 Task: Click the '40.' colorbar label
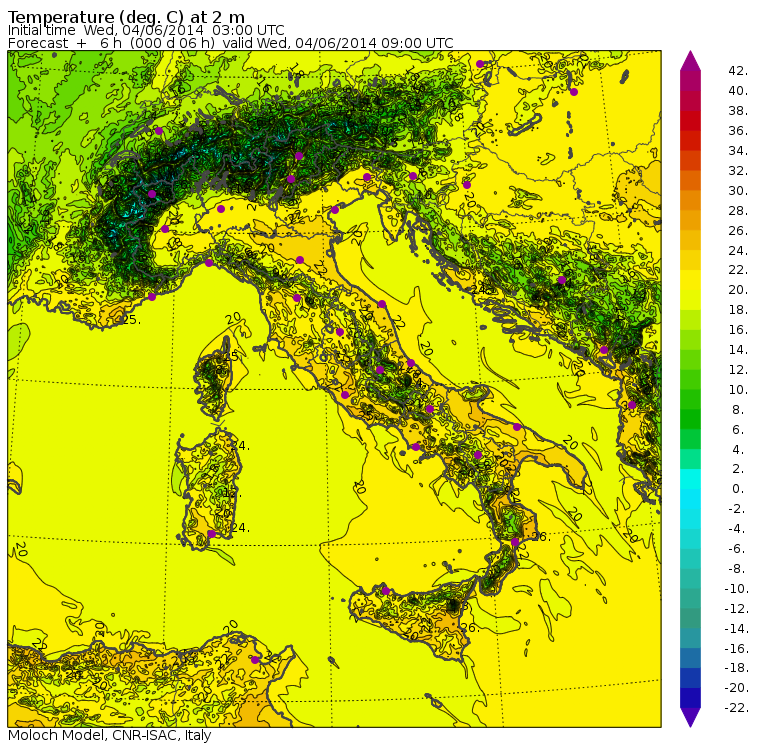(x=738, y=91)
